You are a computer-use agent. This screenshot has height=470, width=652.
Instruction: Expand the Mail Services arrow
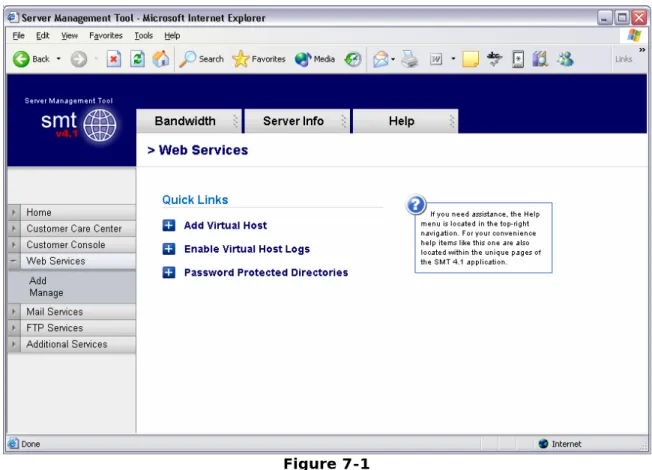tap(14, 312)
